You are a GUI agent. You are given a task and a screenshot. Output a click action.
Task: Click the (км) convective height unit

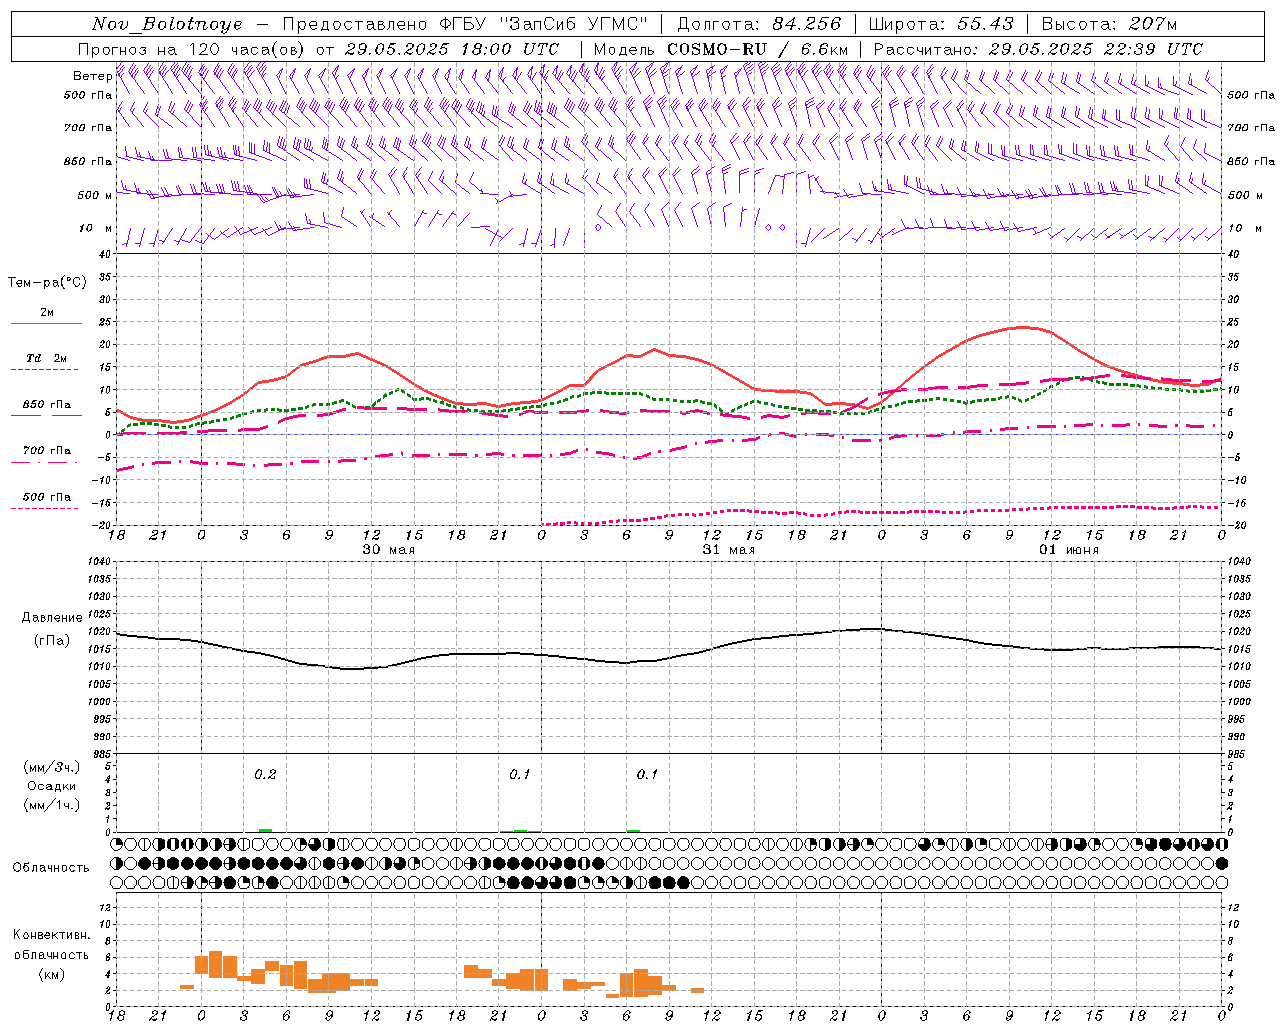(51, 974)
